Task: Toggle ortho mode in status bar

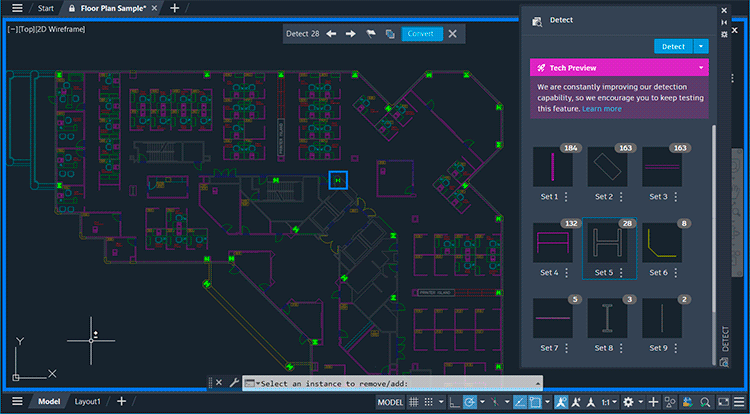Action: [455, 402]
